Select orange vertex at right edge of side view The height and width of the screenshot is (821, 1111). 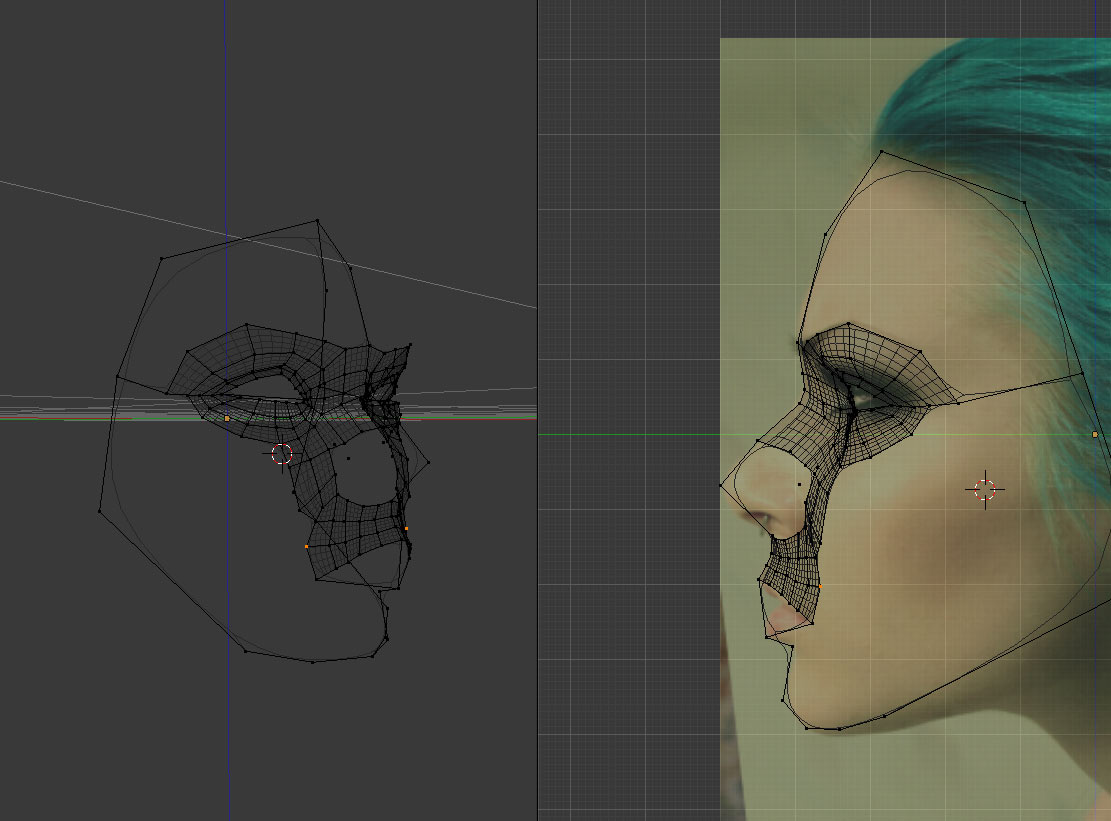[1095, 434]
